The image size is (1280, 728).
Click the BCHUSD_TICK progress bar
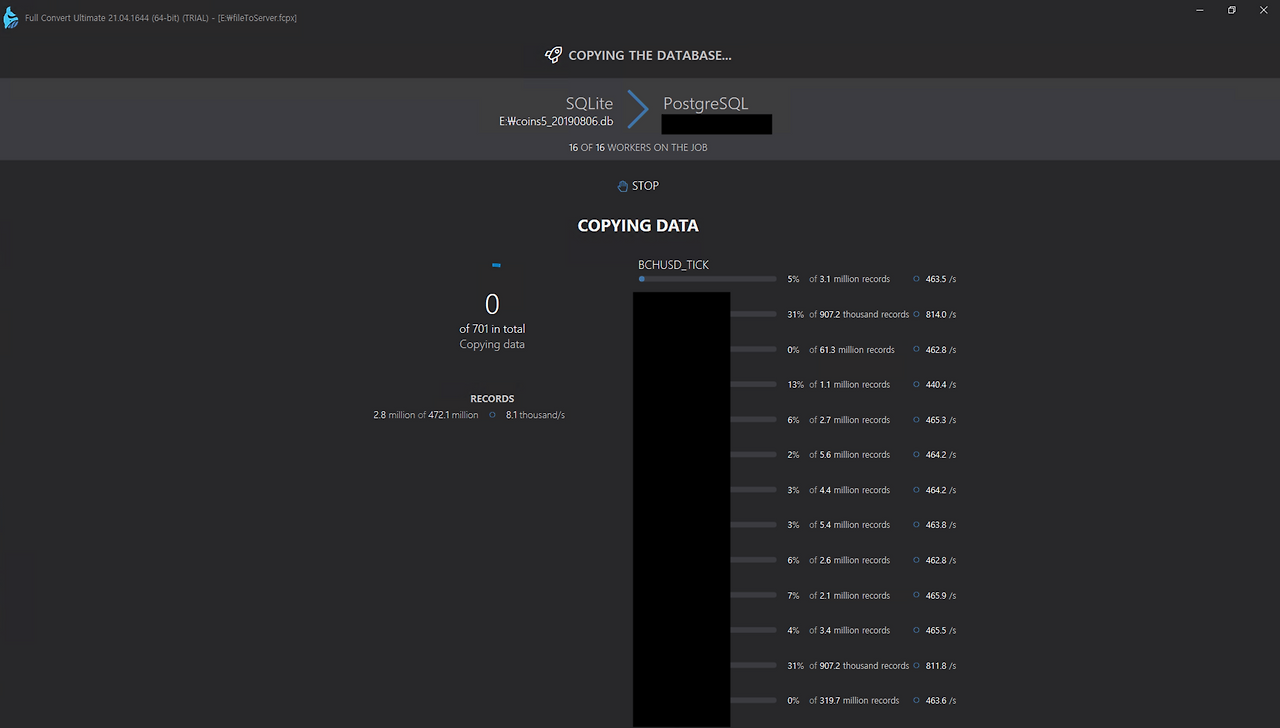tap(707, 279)
